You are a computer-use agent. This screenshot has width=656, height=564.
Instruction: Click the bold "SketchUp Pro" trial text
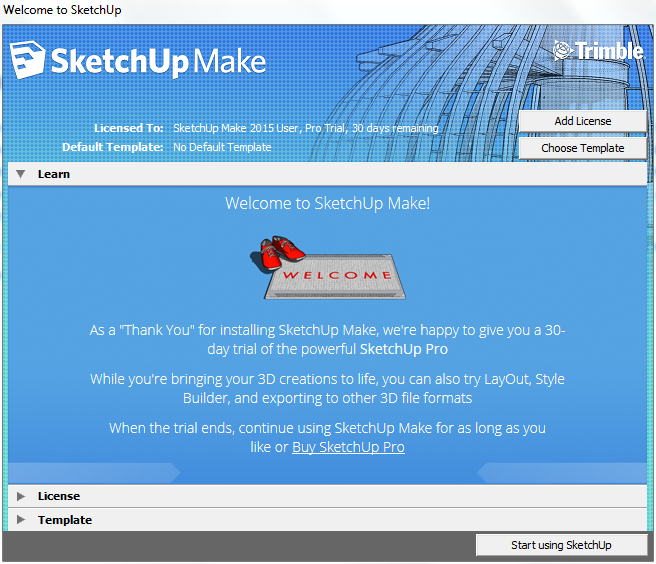point(404,349)
